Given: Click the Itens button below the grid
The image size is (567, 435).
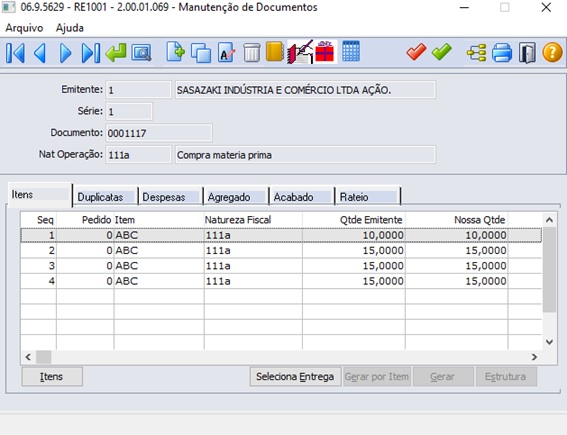Looking at the screenshot, I should pos(52,377).
